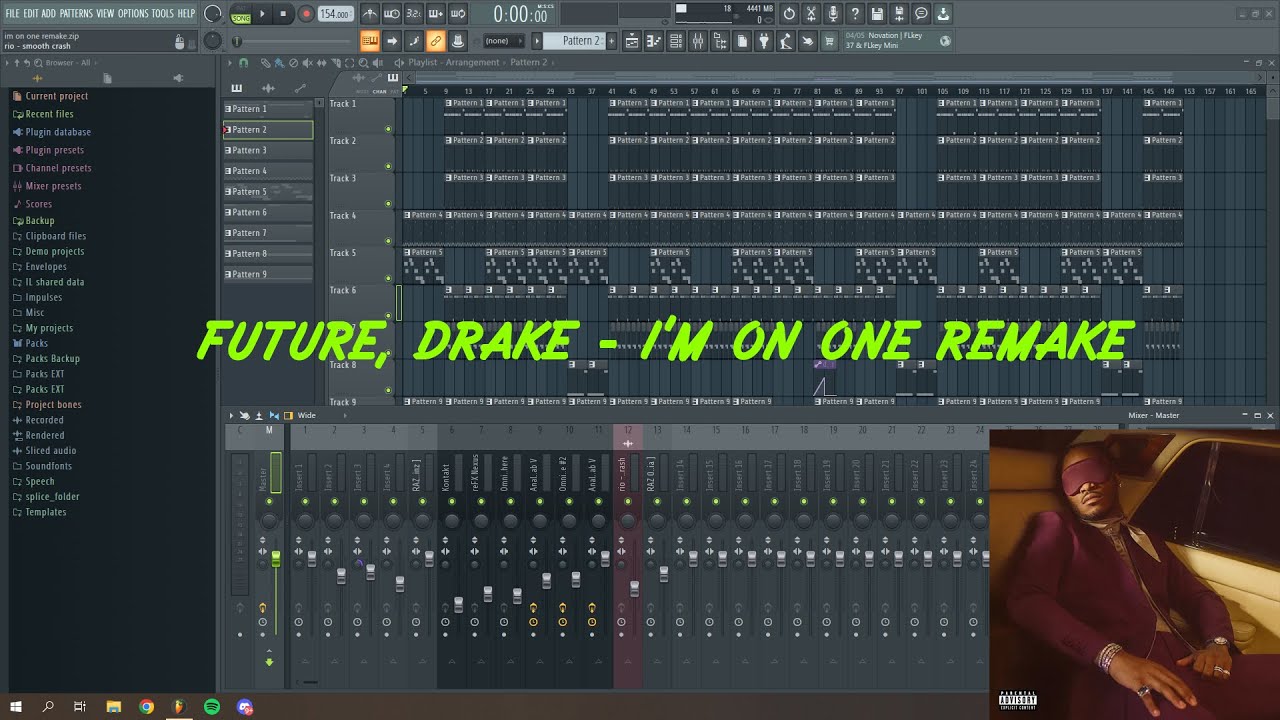Screen dimensions: 1280x720
Task: Select the playlist draw pencil tool
Action: [265, 63]
